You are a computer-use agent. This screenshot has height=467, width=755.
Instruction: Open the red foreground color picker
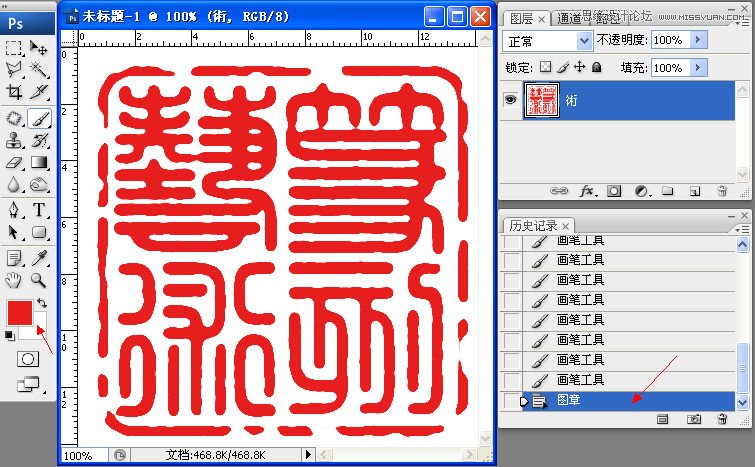click(20, 312)
